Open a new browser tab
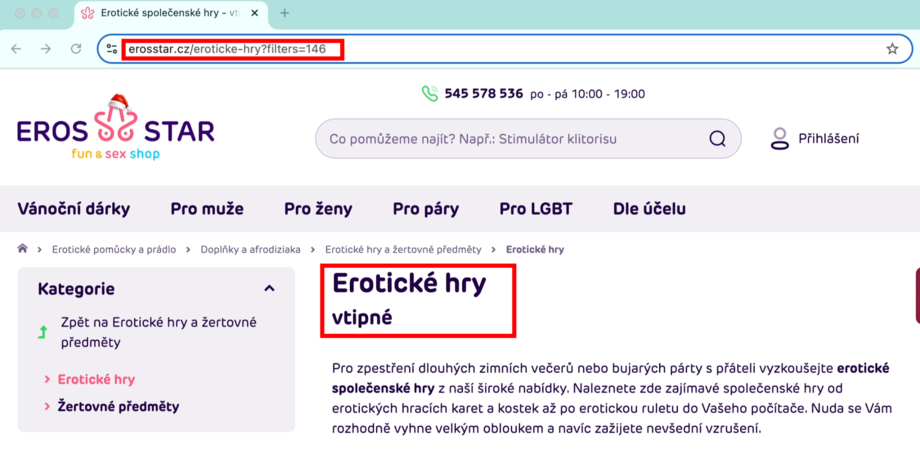Screen dimensions: 920x450 [285, 13]
